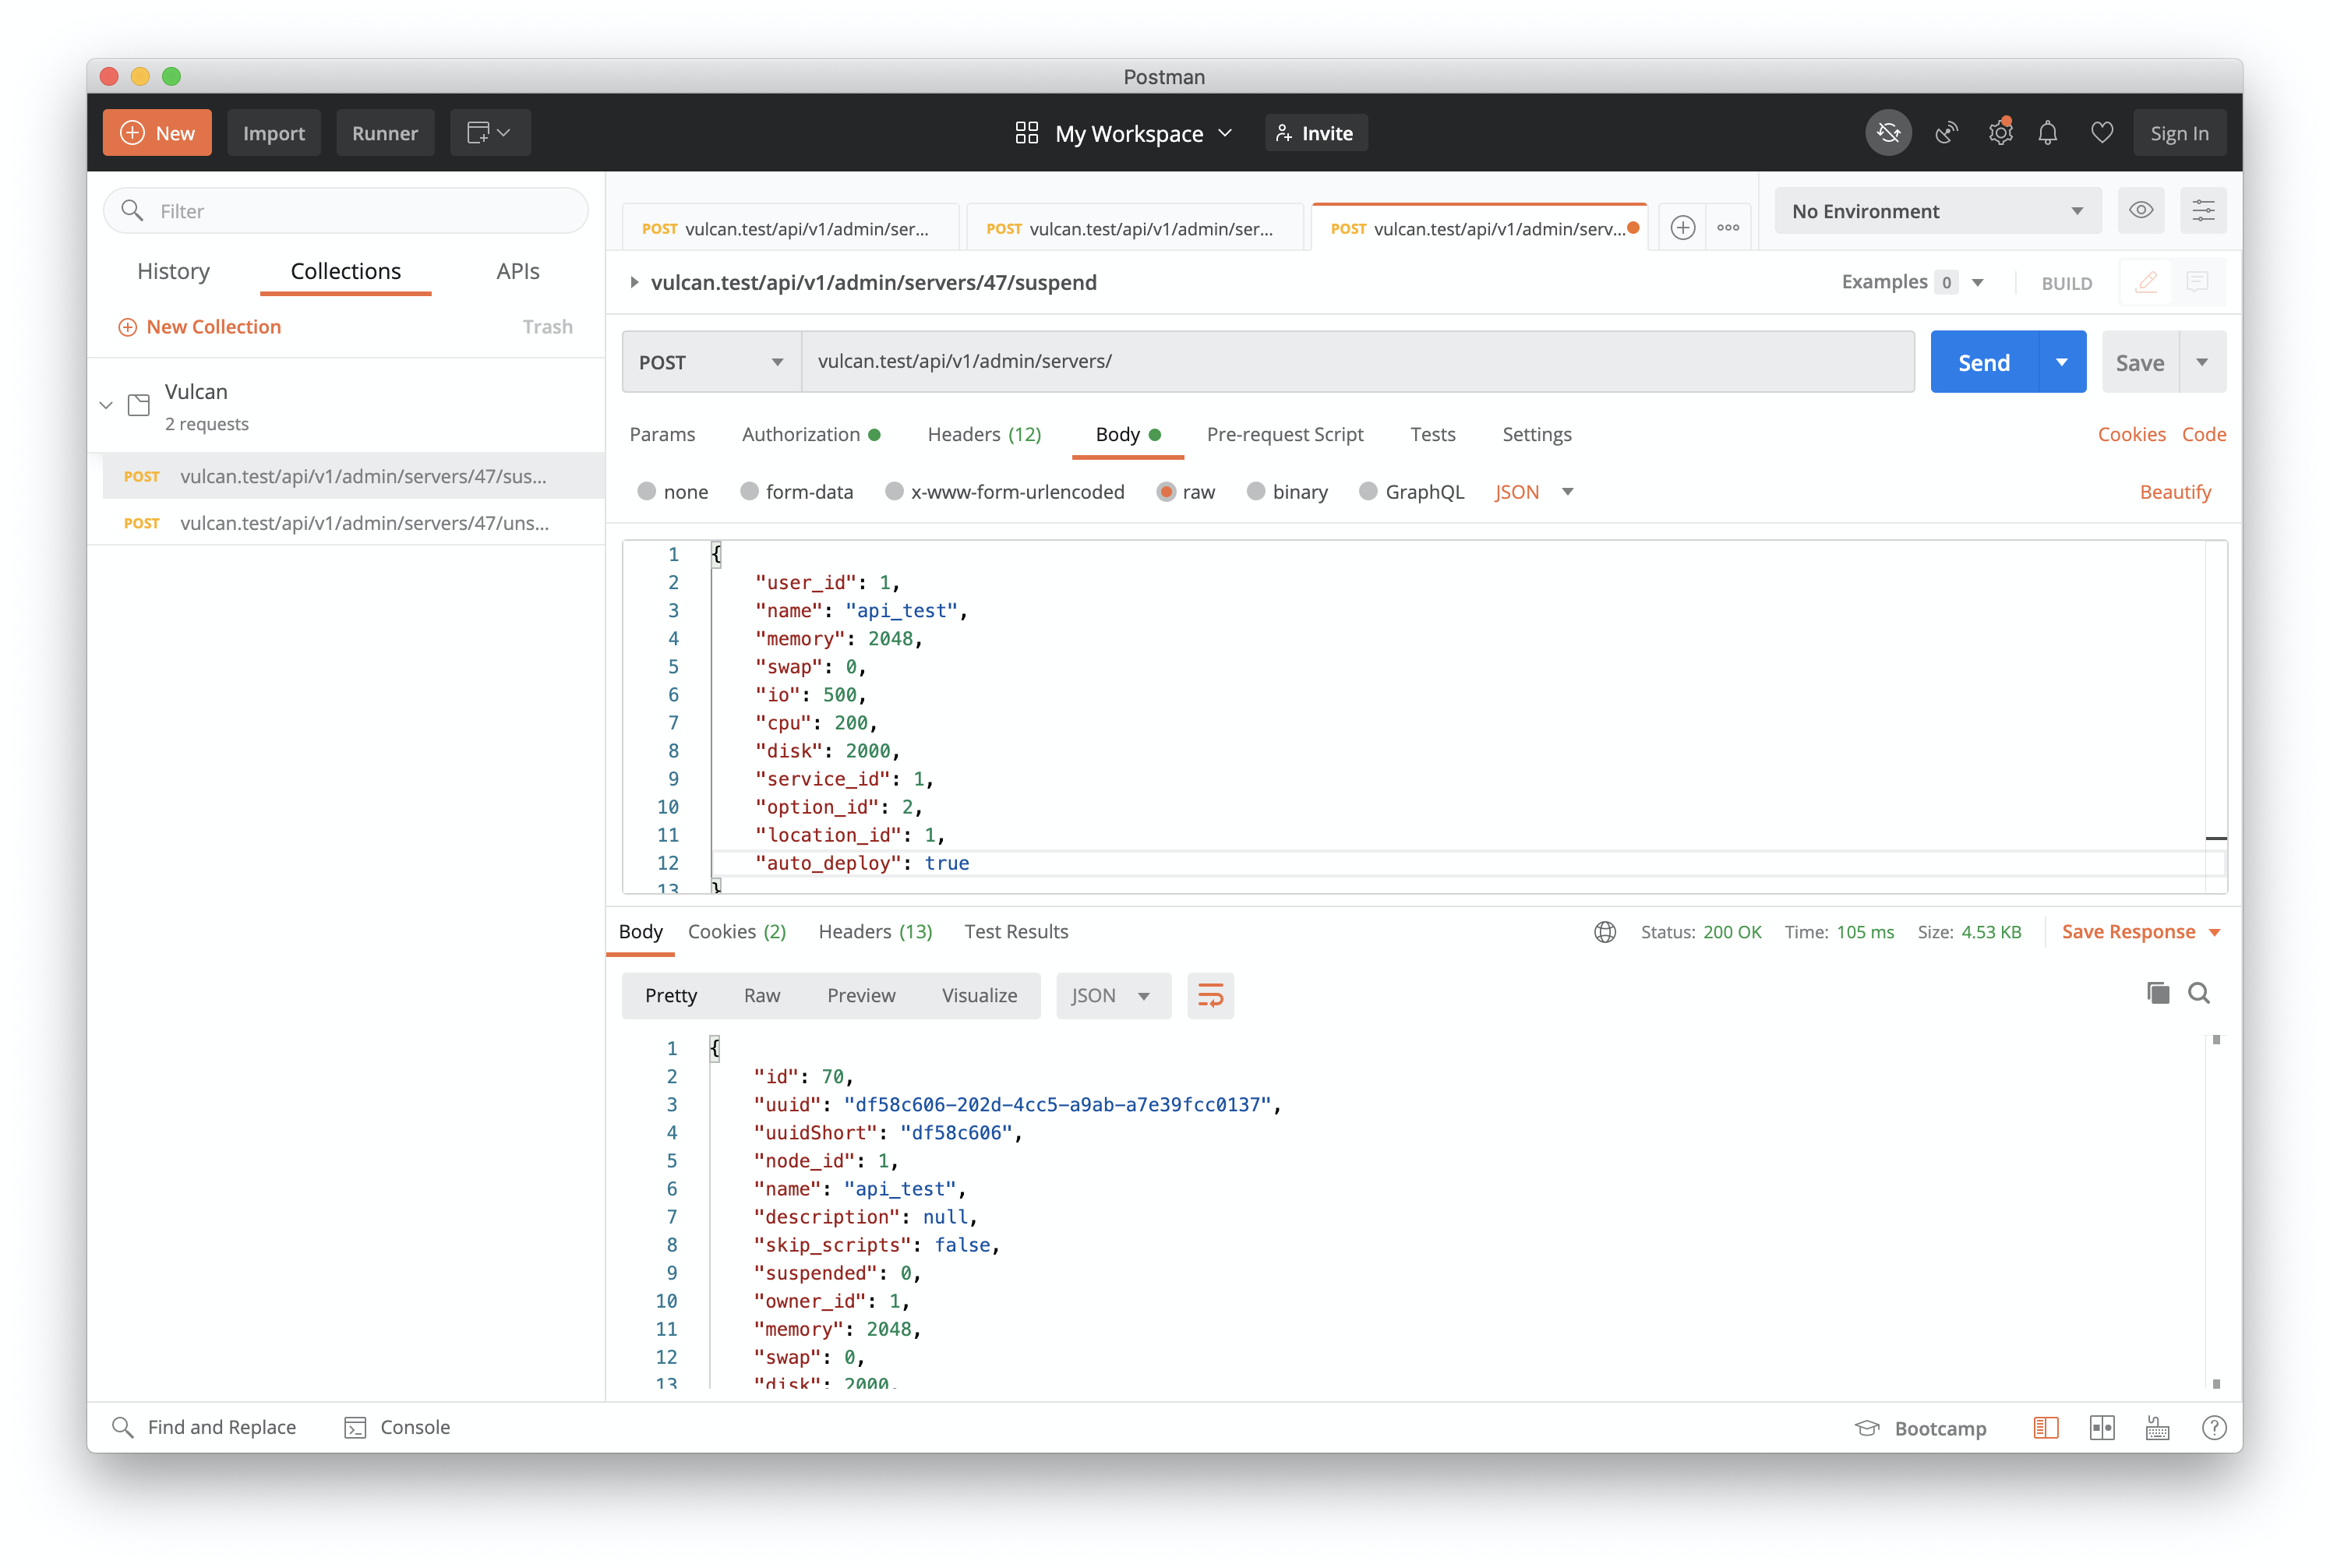Image resolution: width=2330 pixels, height=1568 pixels.
Task: Collapse the Vulcan collection folder
Action: pos(106,405)
